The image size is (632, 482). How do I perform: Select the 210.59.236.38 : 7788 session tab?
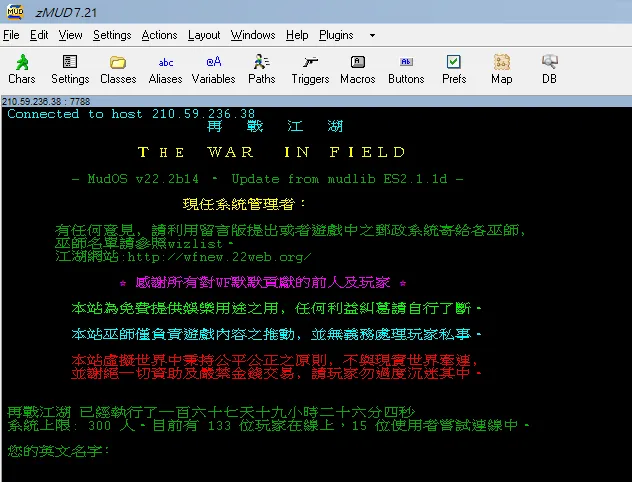(46, 101)
